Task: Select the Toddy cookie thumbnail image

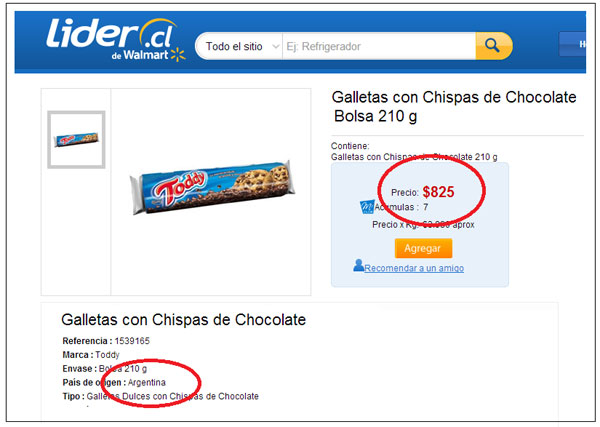Action: pyautogui.click(x=76, y=140)
